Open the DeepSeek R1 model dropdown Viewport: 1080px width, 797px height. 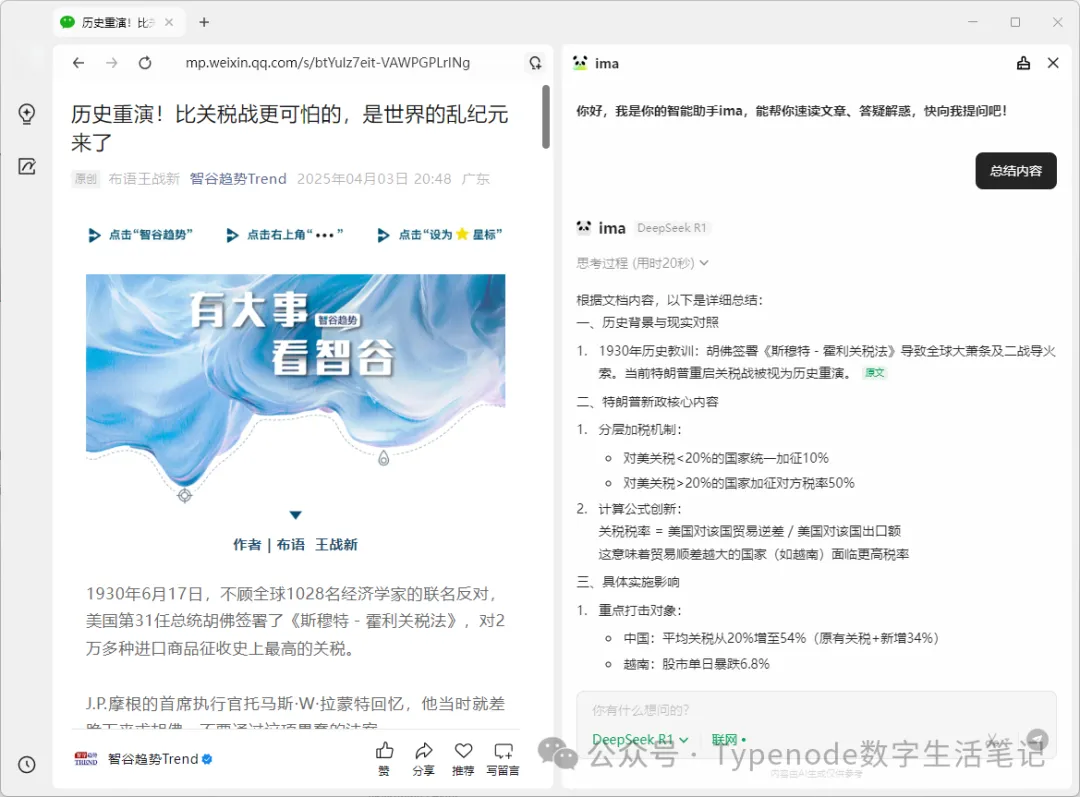tap(640, 740)
